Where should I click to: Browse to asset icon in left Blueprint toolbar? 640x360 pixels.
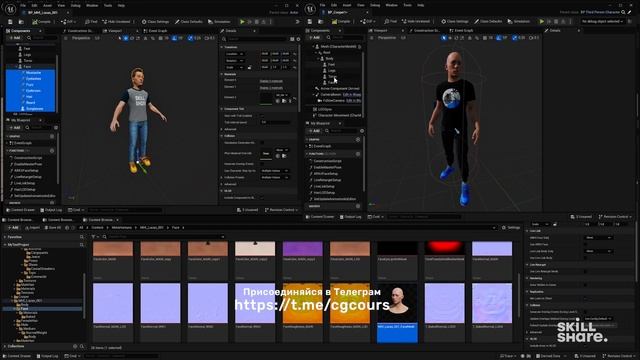[x=21, y=22]
